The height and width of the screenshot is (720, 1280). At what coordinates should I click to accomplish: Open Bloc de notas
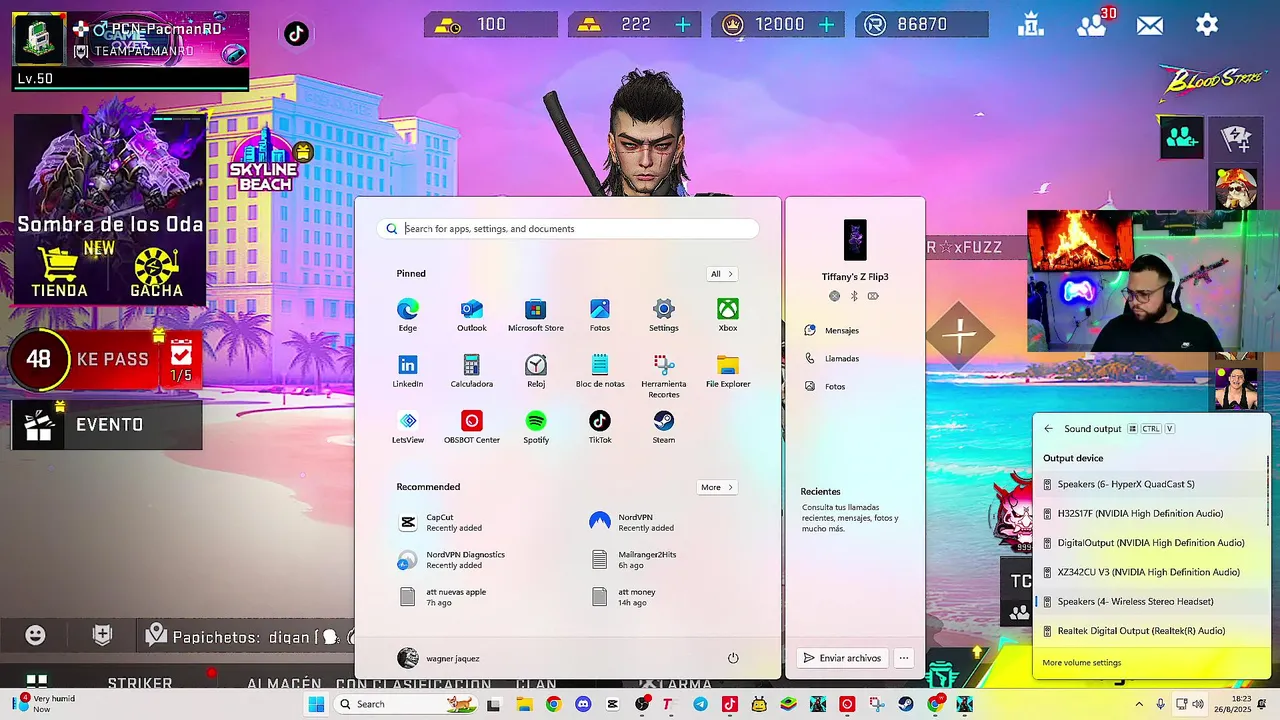click(x=599, y=371)
